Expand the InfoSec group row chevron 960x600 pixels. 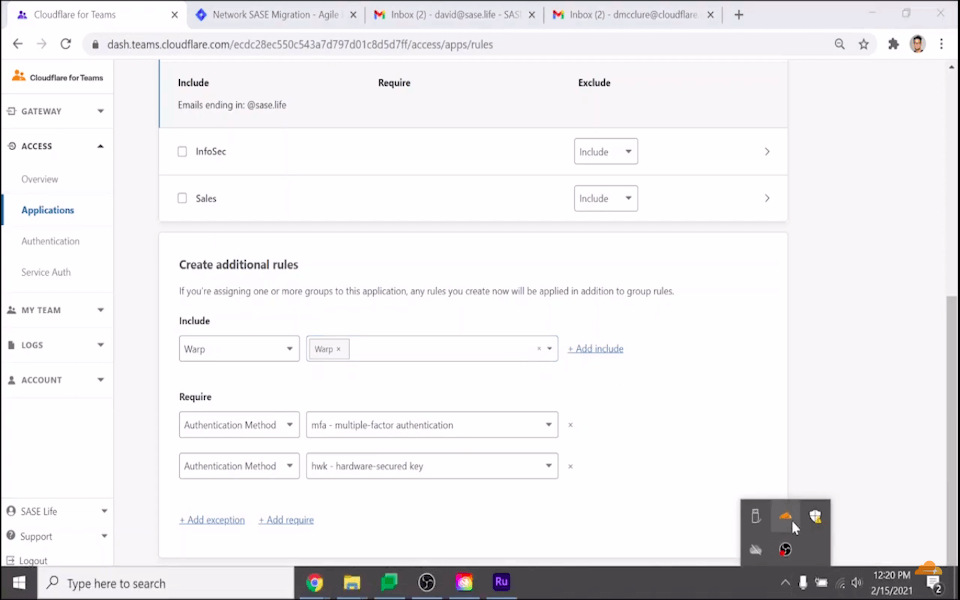click(x=767, y=151)
